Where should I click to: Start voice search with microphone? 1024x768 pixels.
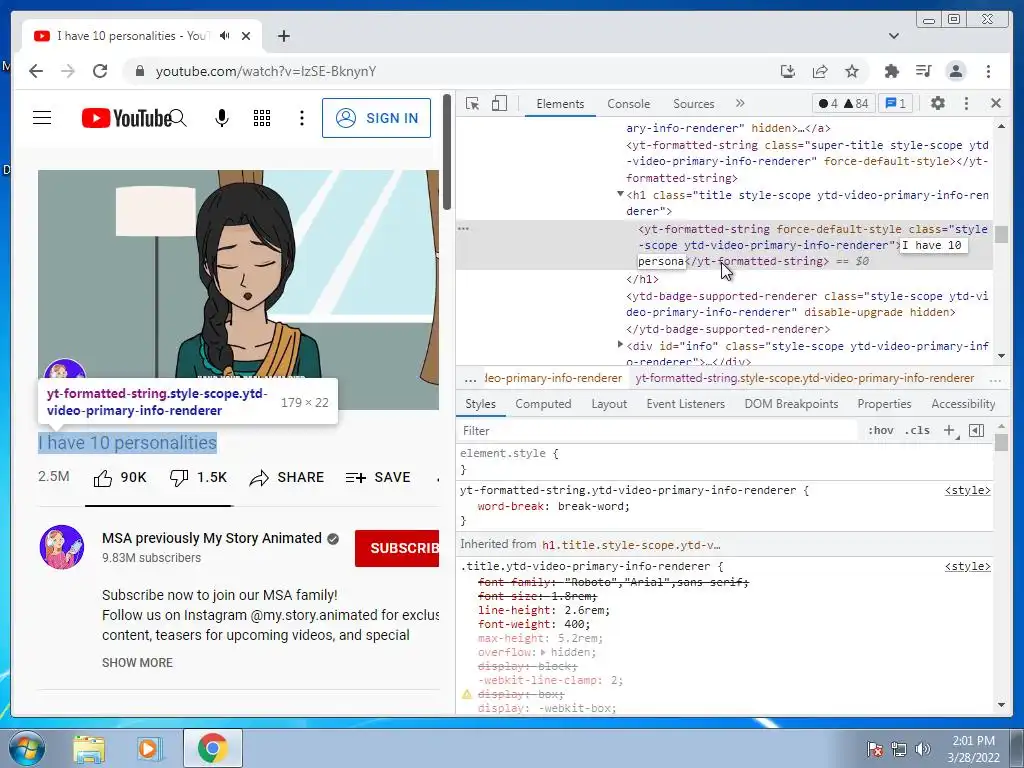coord(222,118)
